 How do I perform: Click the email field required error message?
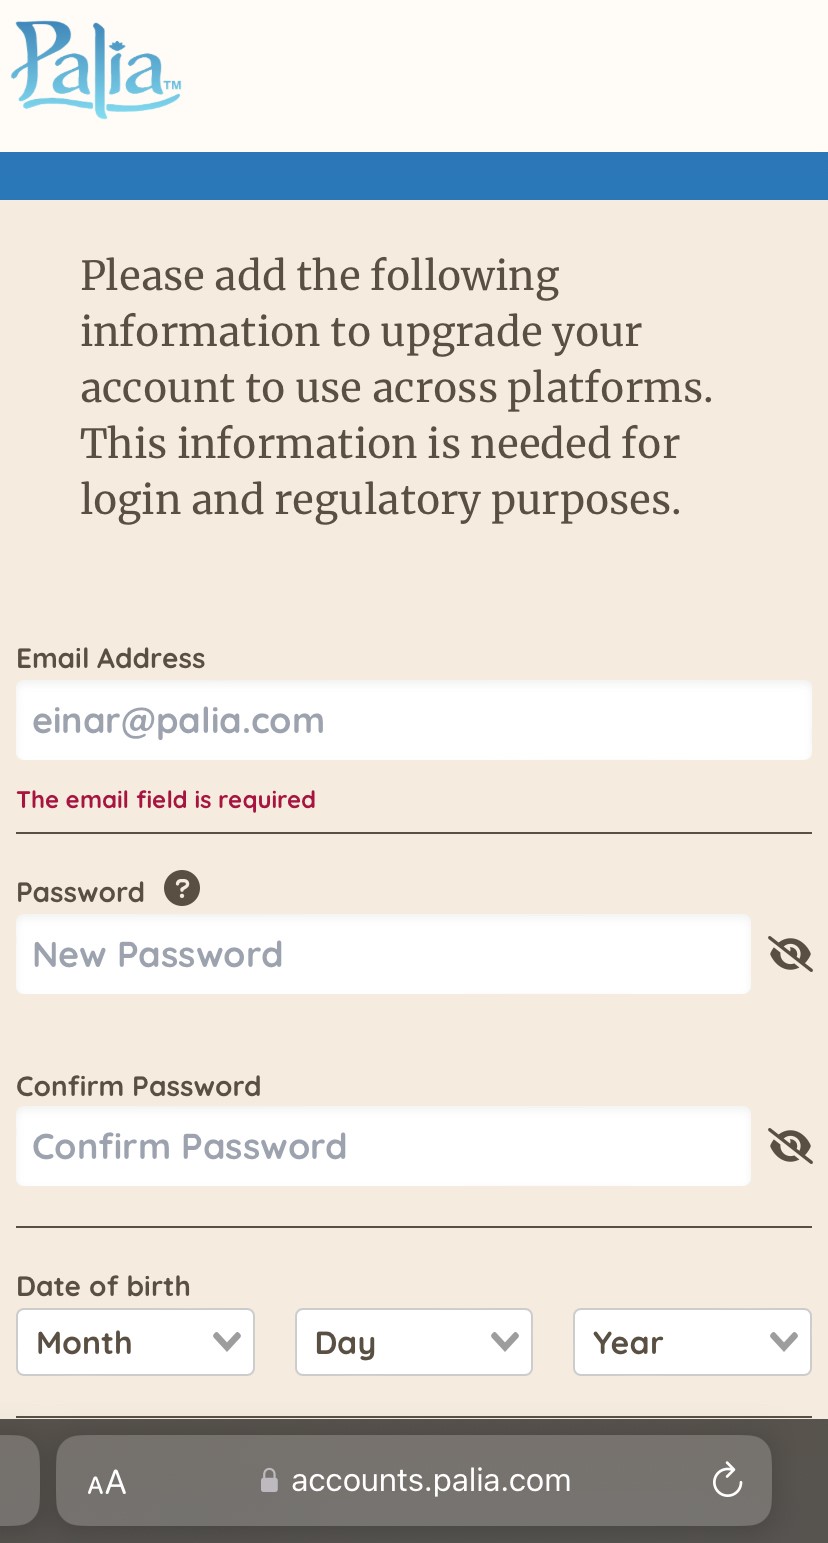pos(166,799)
